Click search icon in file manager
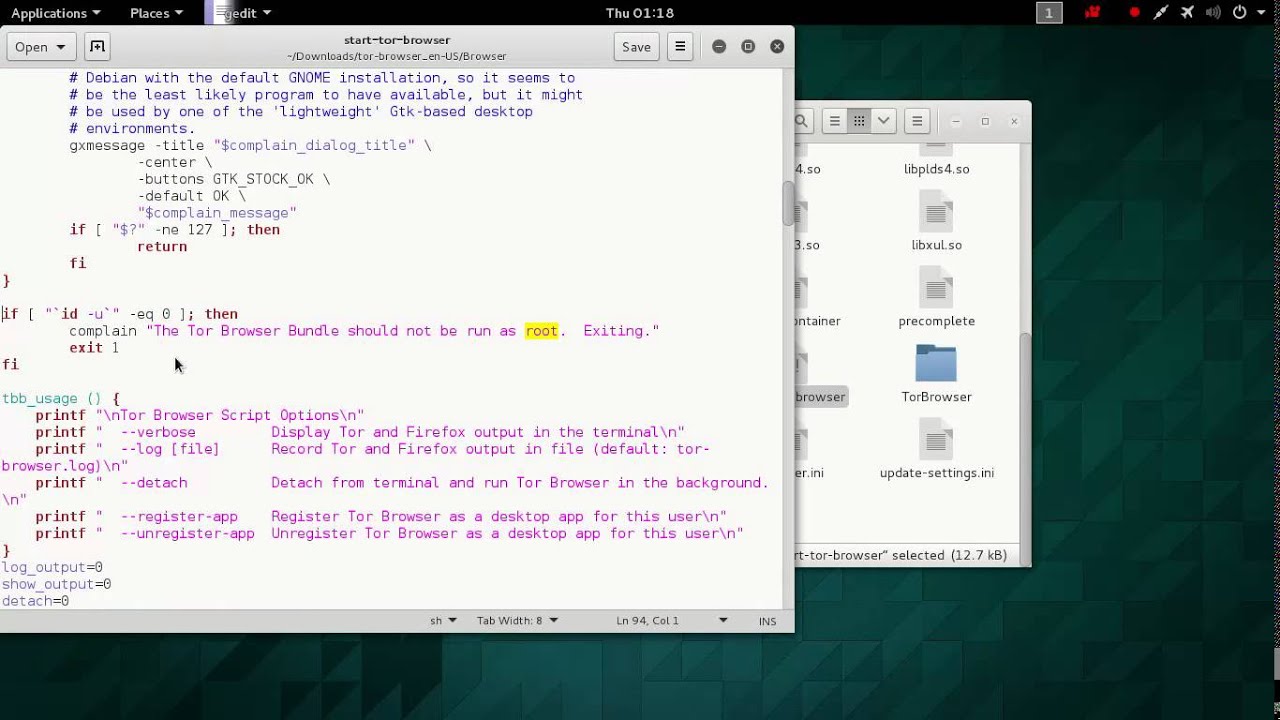 [802, 121]
